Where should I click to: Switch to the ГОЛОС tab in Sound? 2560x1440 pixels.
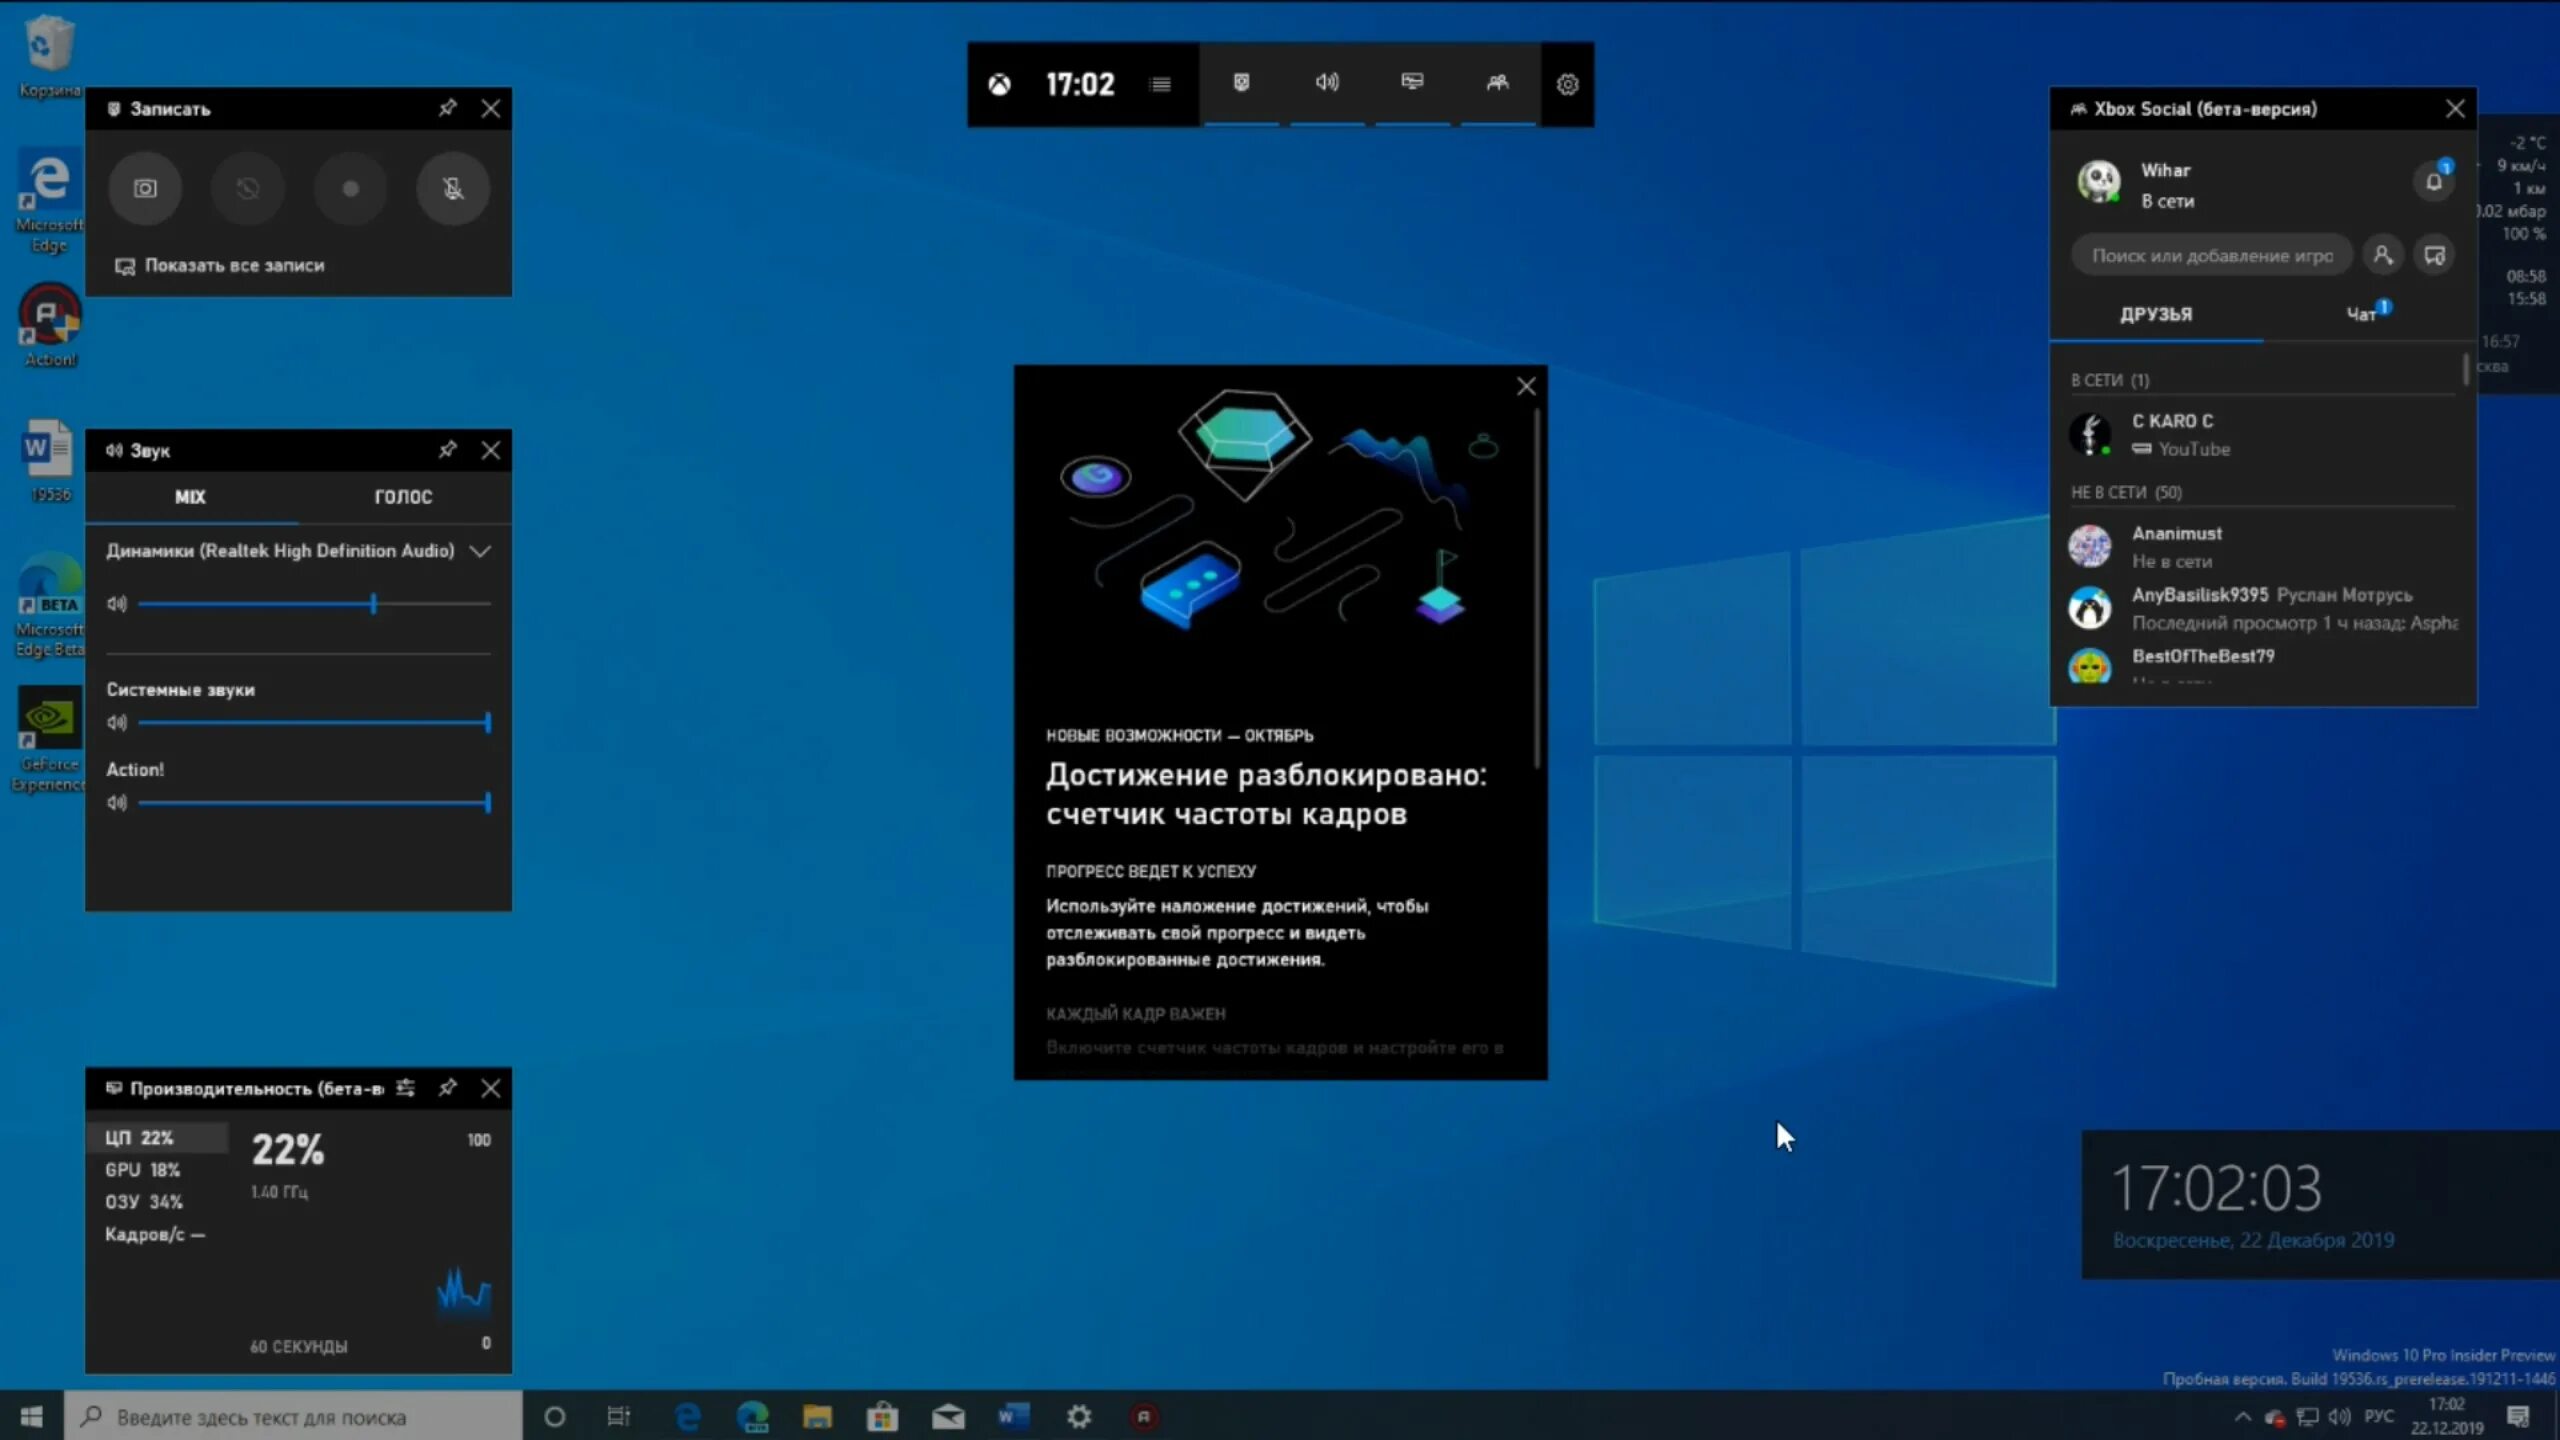pyautogui.click(x=404, y=497)
